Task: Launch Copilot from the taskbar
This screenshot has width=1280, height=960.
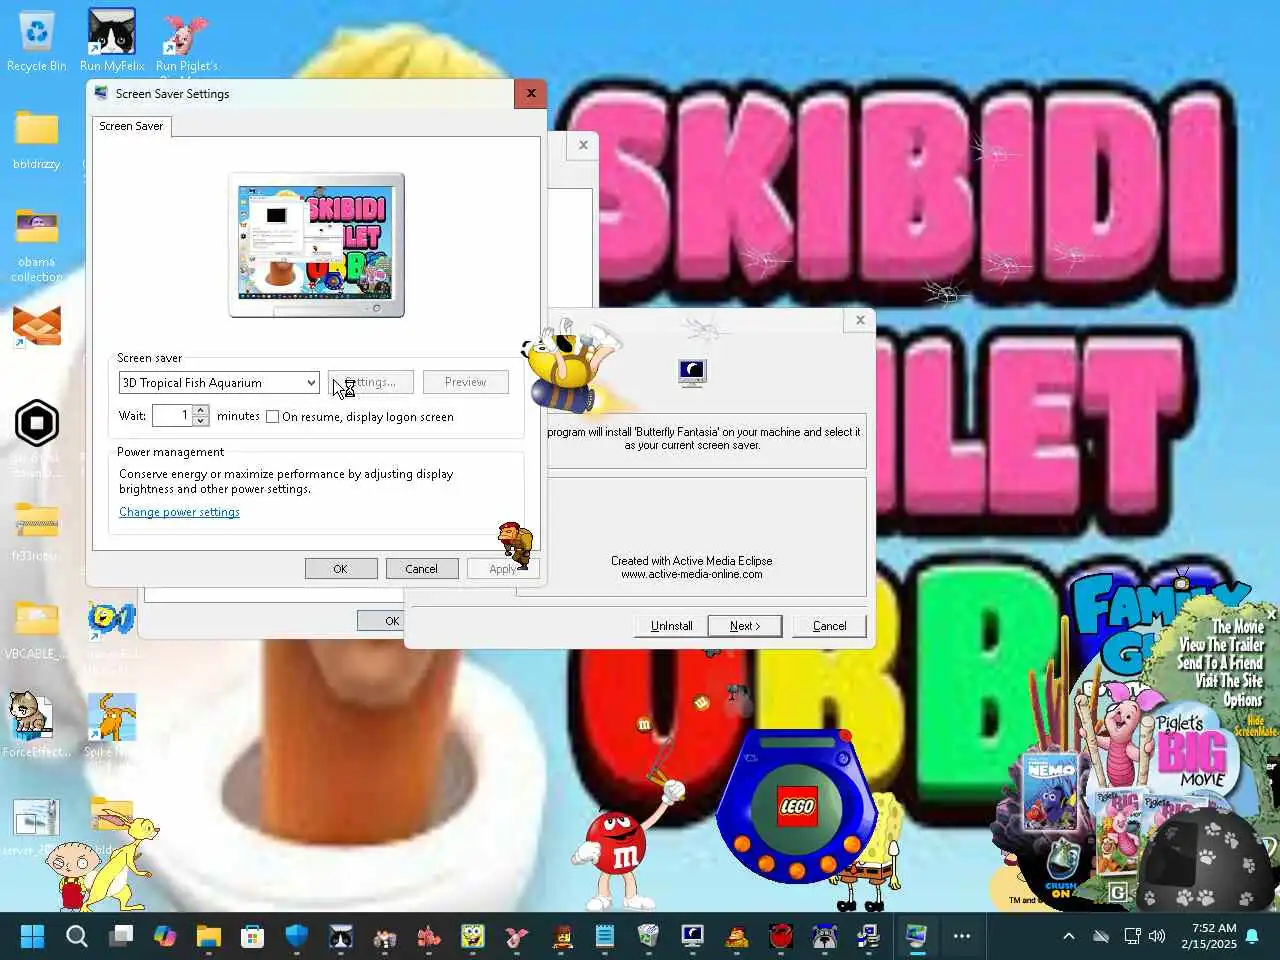Action: click(165, 936)
